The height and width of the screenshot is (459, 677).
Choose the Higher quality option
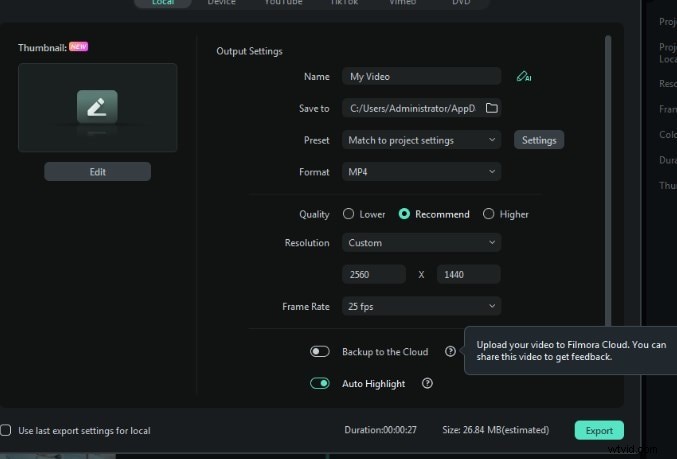tap(488, 214)
